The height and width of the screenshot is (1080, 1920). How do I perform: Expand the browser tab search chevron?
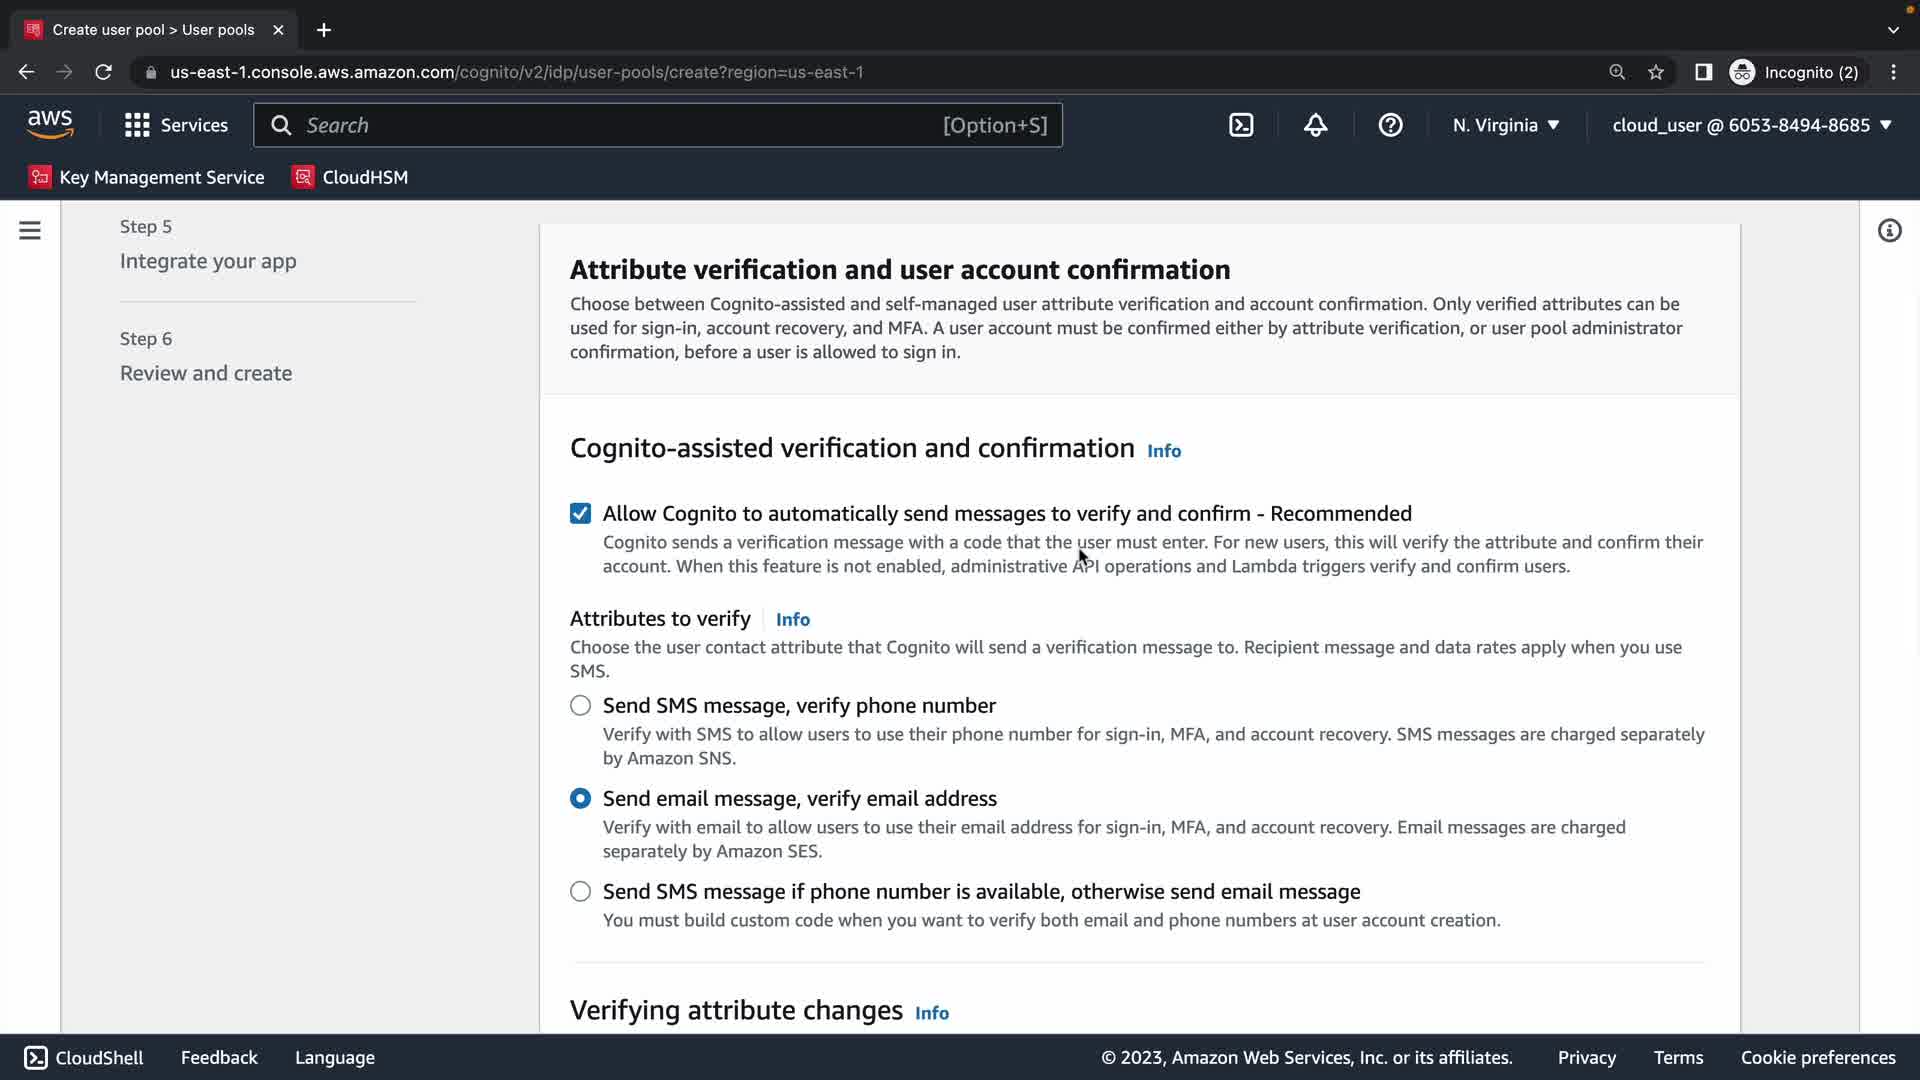(1892, 30)
